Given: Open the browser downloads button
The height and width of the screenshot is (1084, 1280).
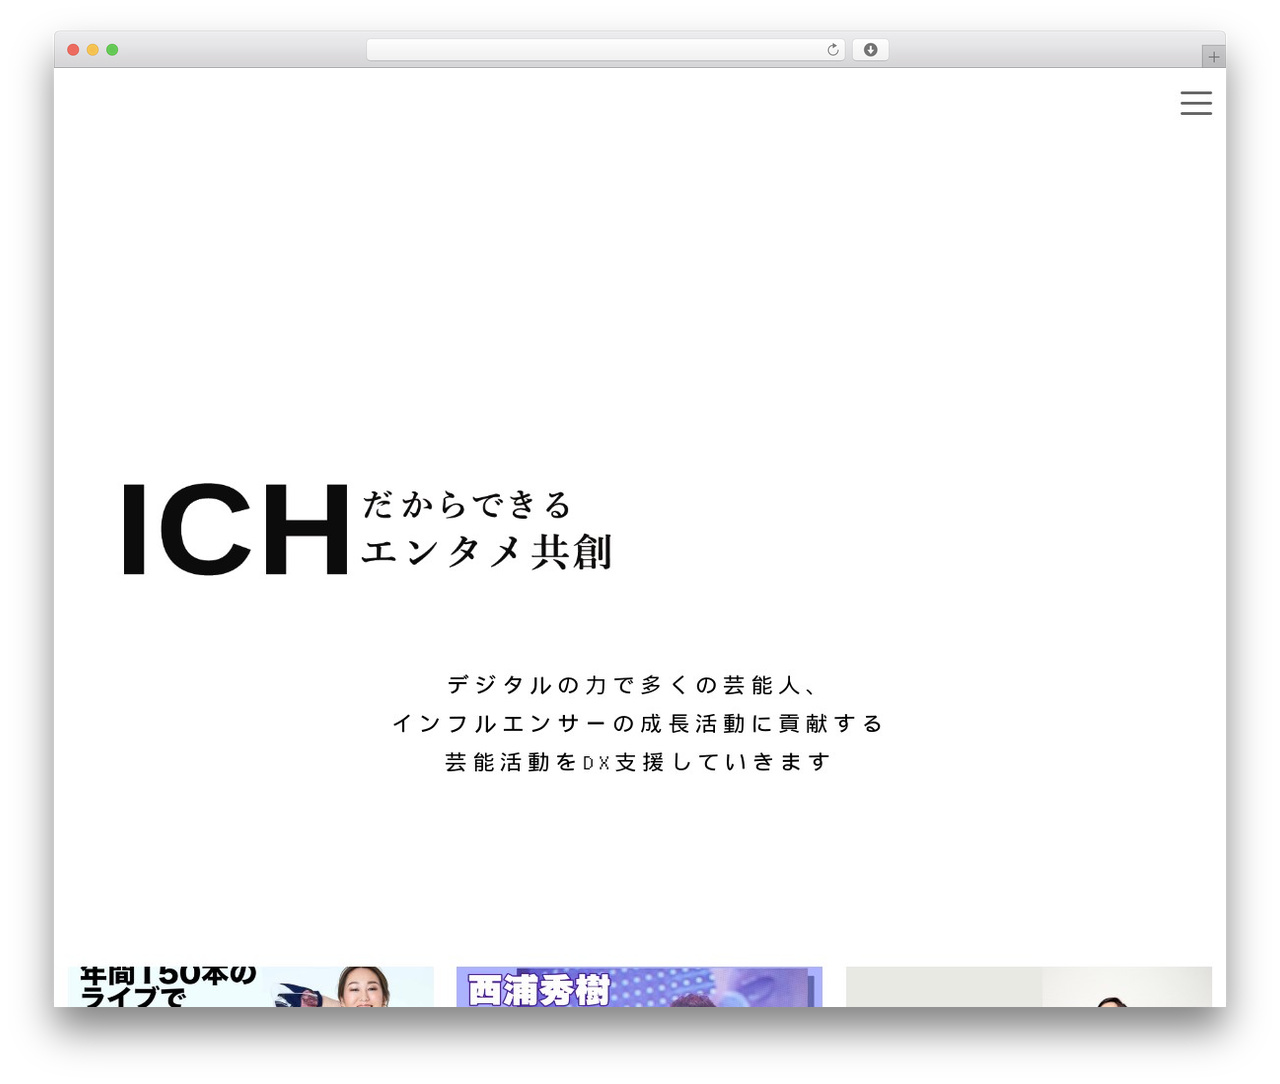Looking at the screenshot, I should click(x=870, y=50).
